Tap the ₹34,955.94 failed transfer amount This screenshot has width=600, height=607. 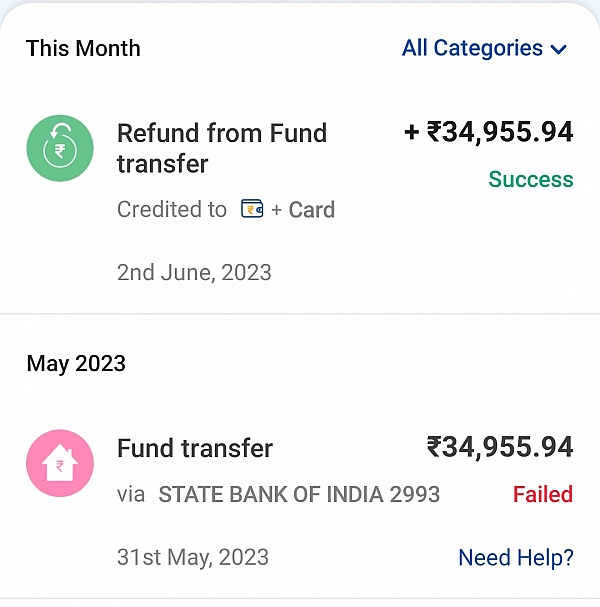click(x=500, y=448)
